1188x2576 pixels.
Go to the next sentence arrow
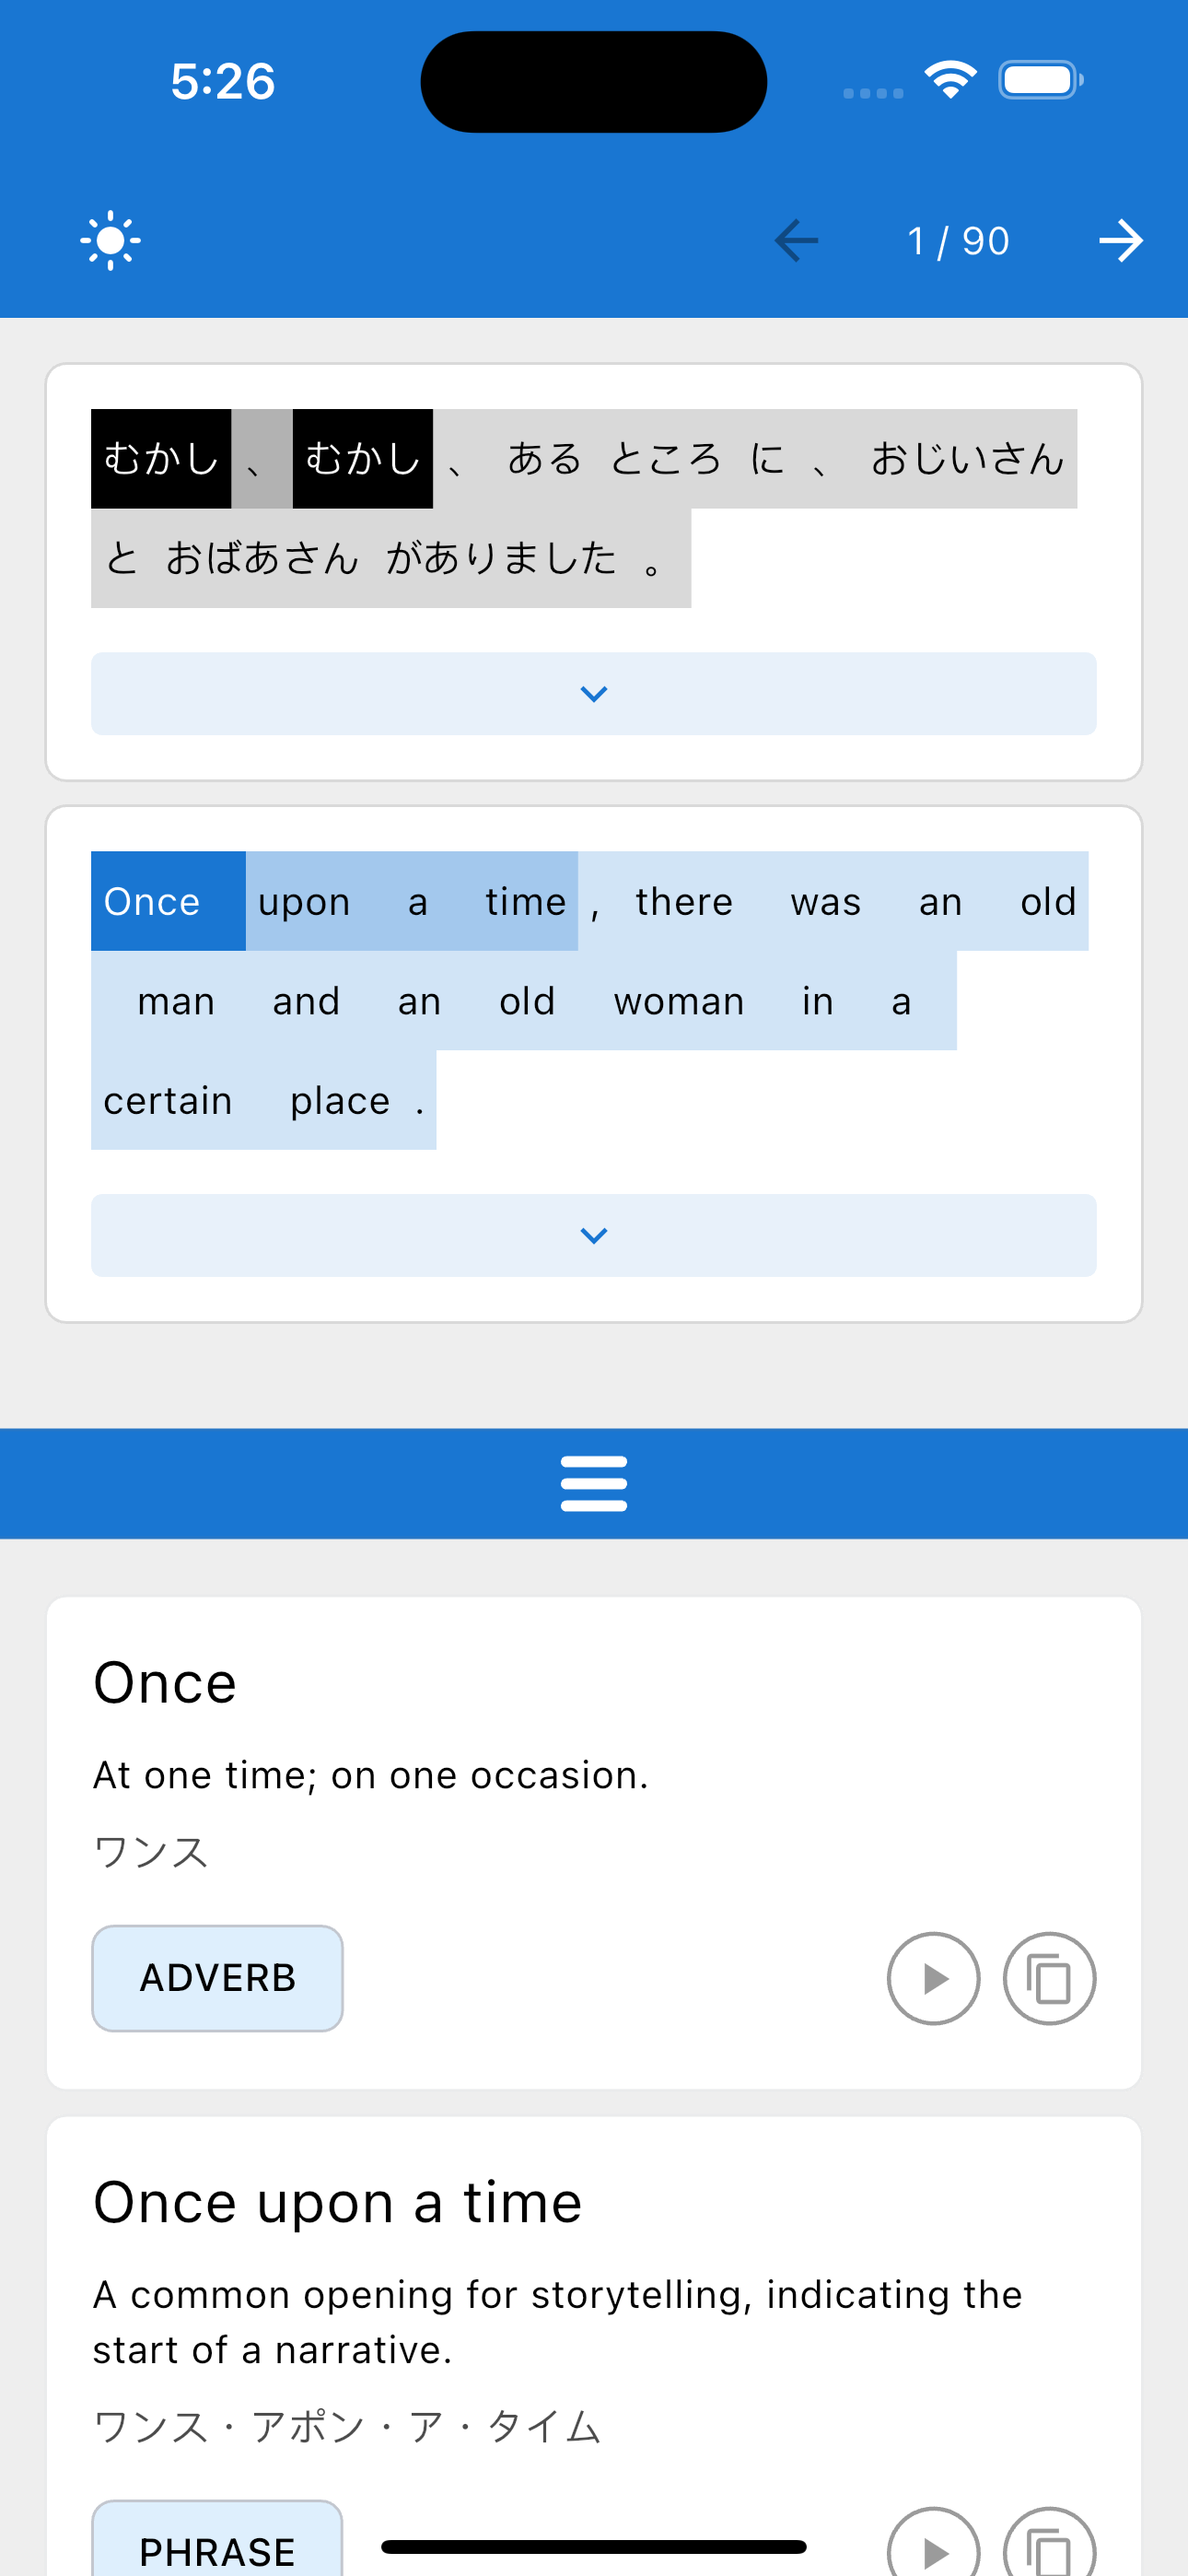coord(1121,240)
